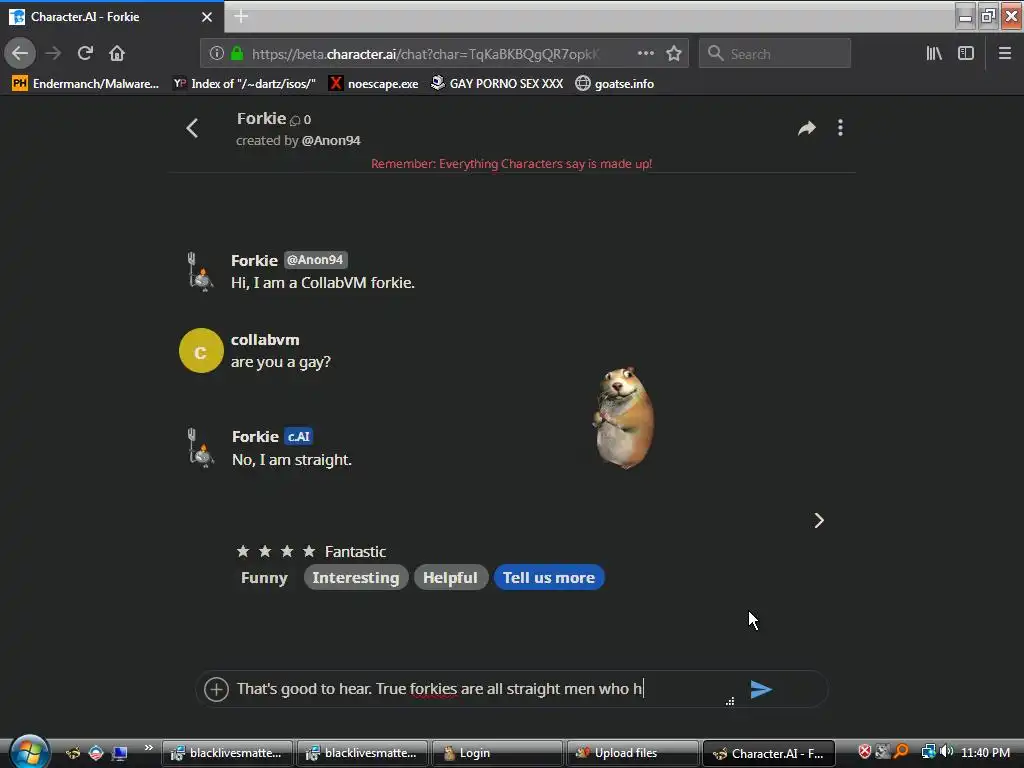
Task: Reload the current page
Action: [x=86, y=53]
